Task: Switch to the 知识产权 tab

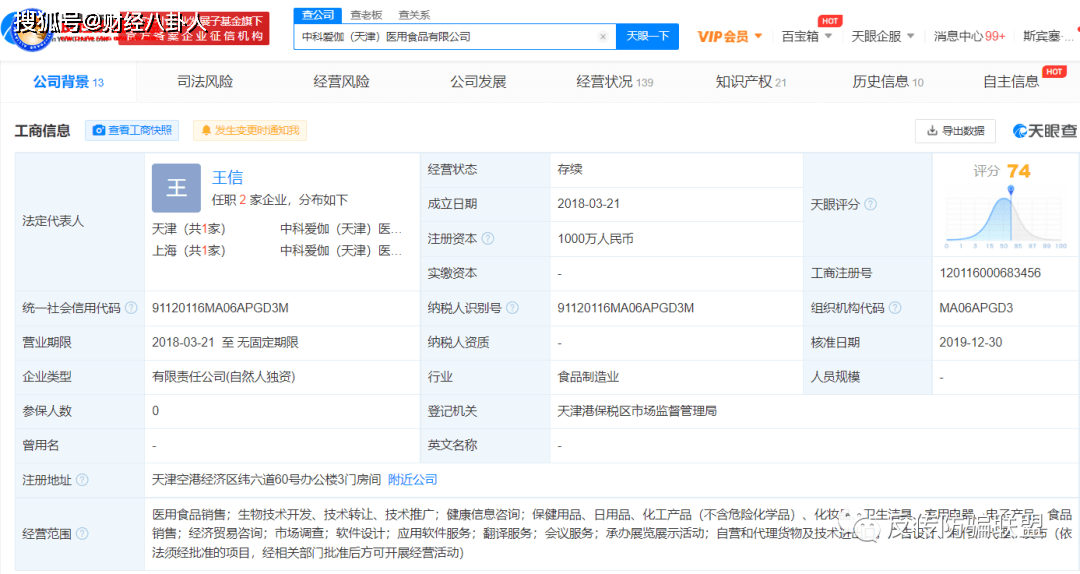Action: (x=750, y=82)
